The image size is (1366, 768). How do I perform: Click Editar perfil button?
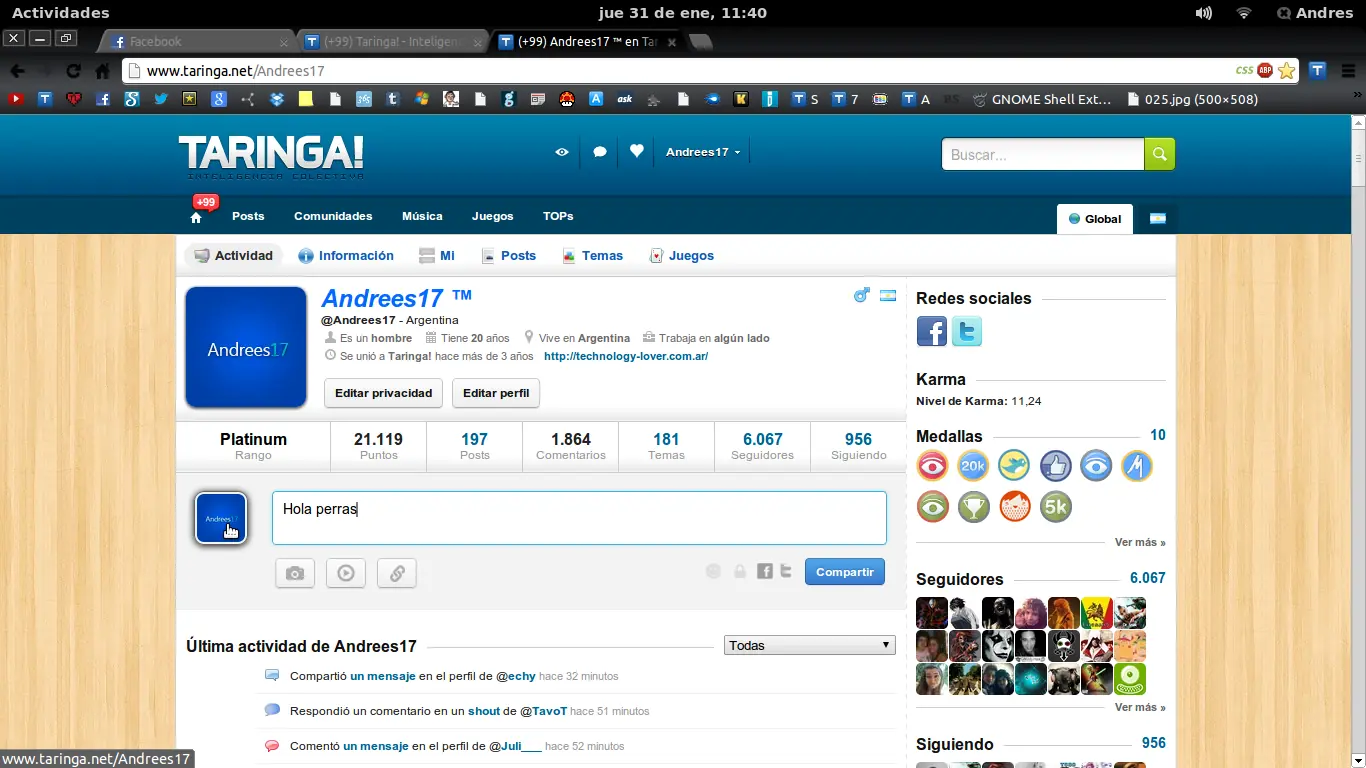pyautogui.click(x=496, y=393)
